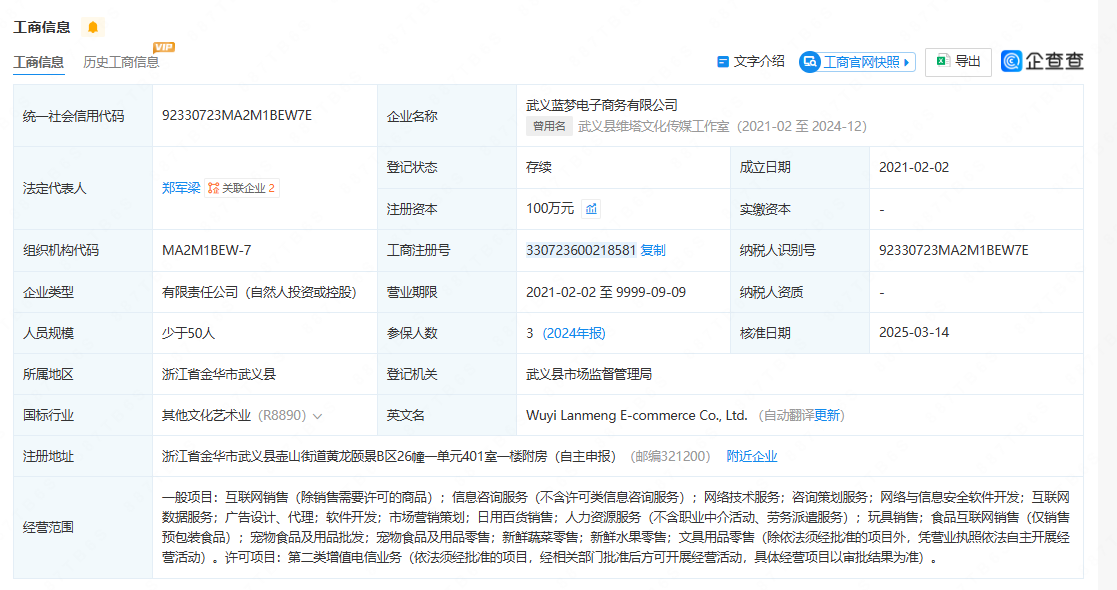The image size is (1117, 590).
Task: Click 更新 to refresh English name
Action: point(828,415)
